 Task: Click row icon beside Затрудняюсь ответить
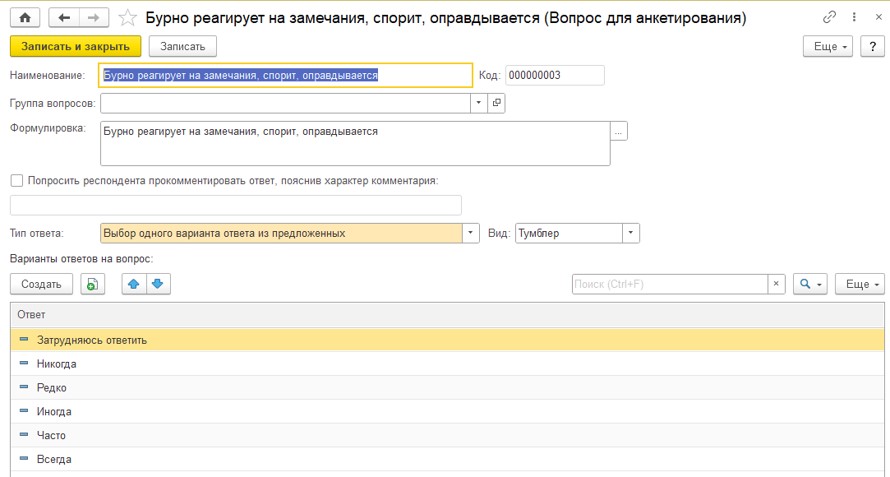coord(24,340)
